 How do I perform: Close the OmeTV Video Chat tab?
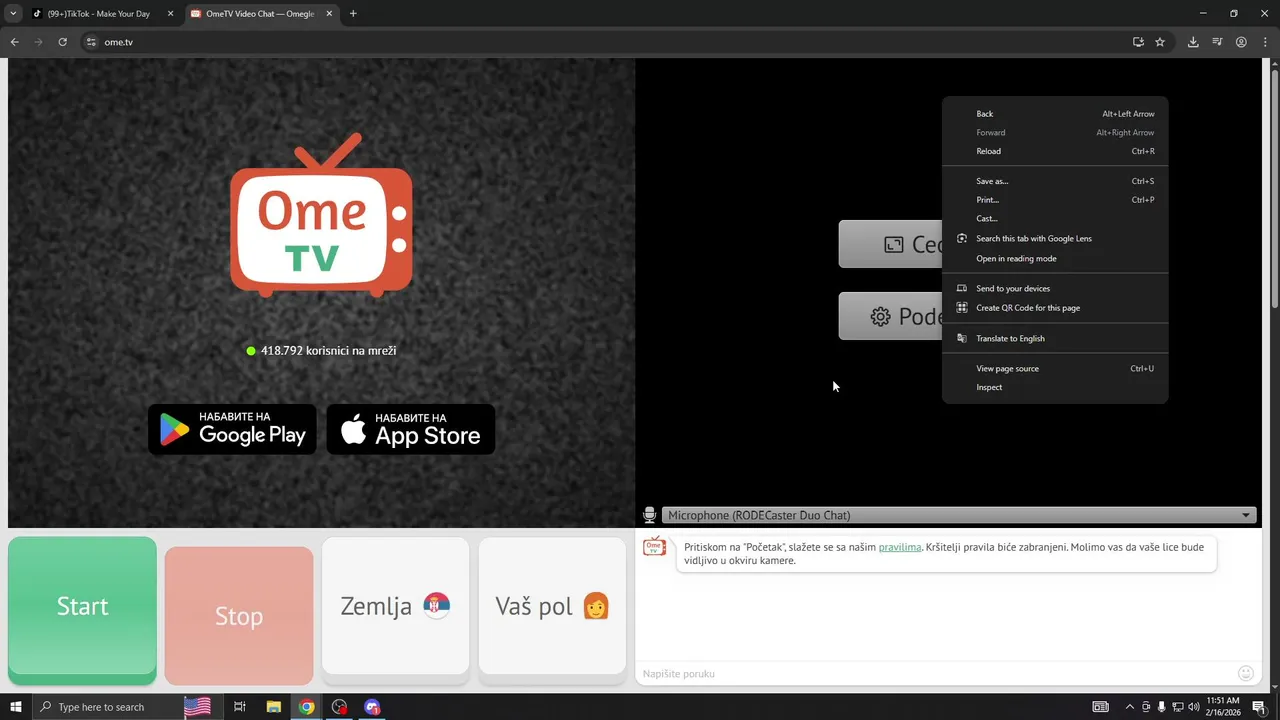click(330, 14)
